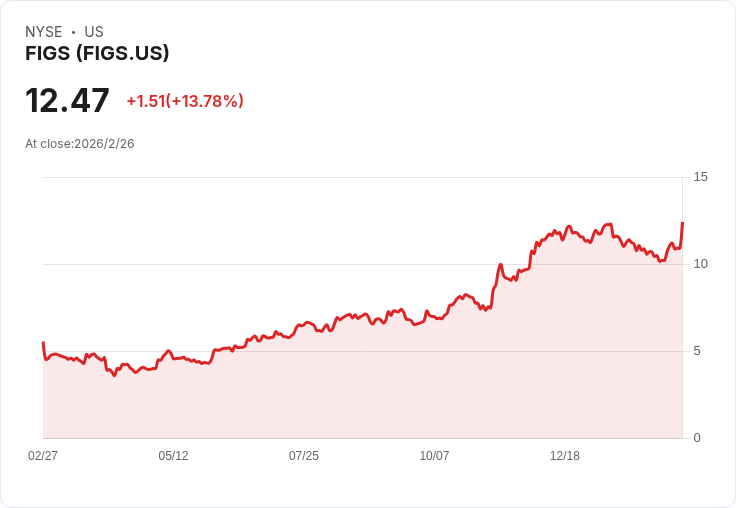
Task: Select the 07/25 date axis label
Action: 304,455
